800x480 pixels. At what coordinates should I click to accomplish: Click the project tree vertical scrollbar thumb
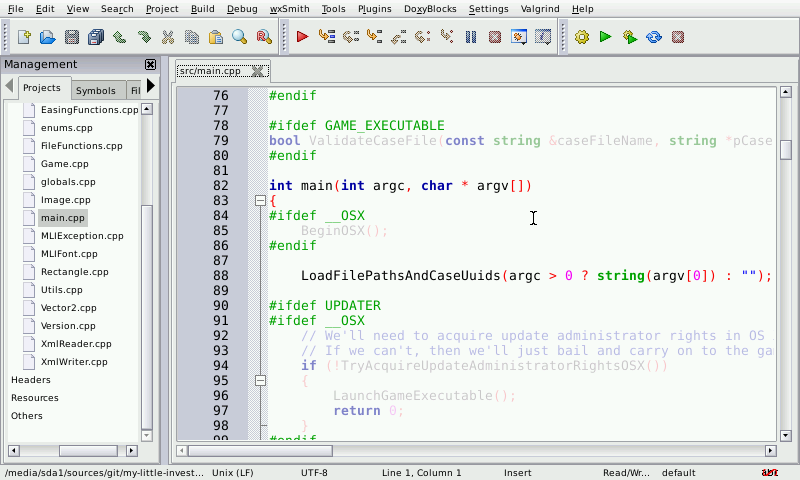coord(146,317)
